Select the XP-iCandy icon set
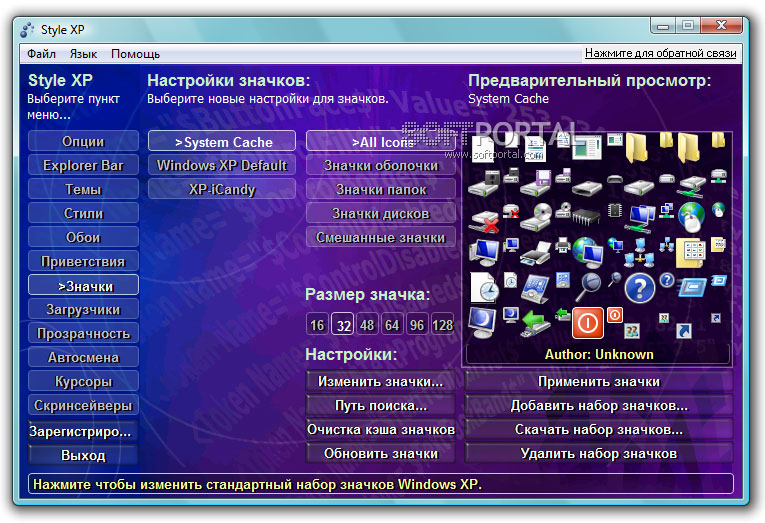Image resolution: width=765 pixels, height=523 pixels. click(x=222, y=189)
